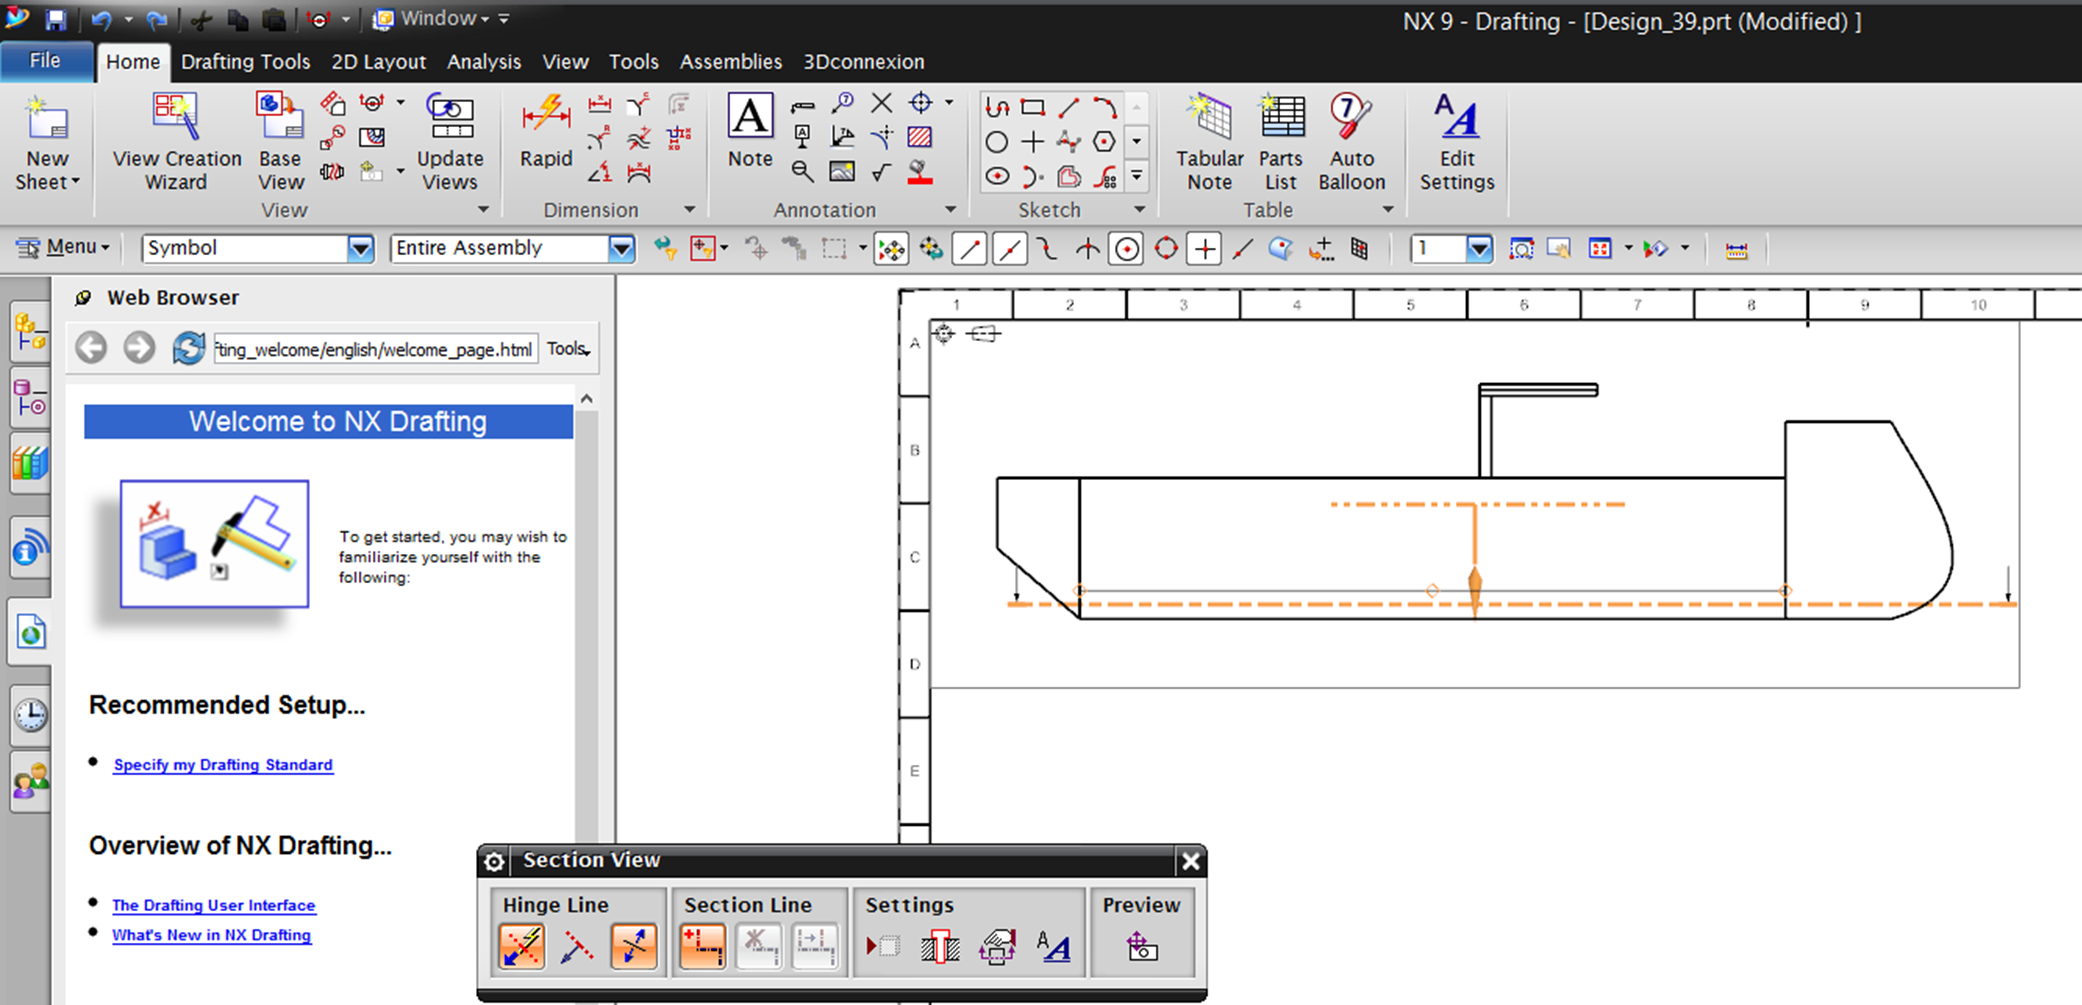Expand the Table group options
The image size is (2082, 1005).
click(1387, 210)
